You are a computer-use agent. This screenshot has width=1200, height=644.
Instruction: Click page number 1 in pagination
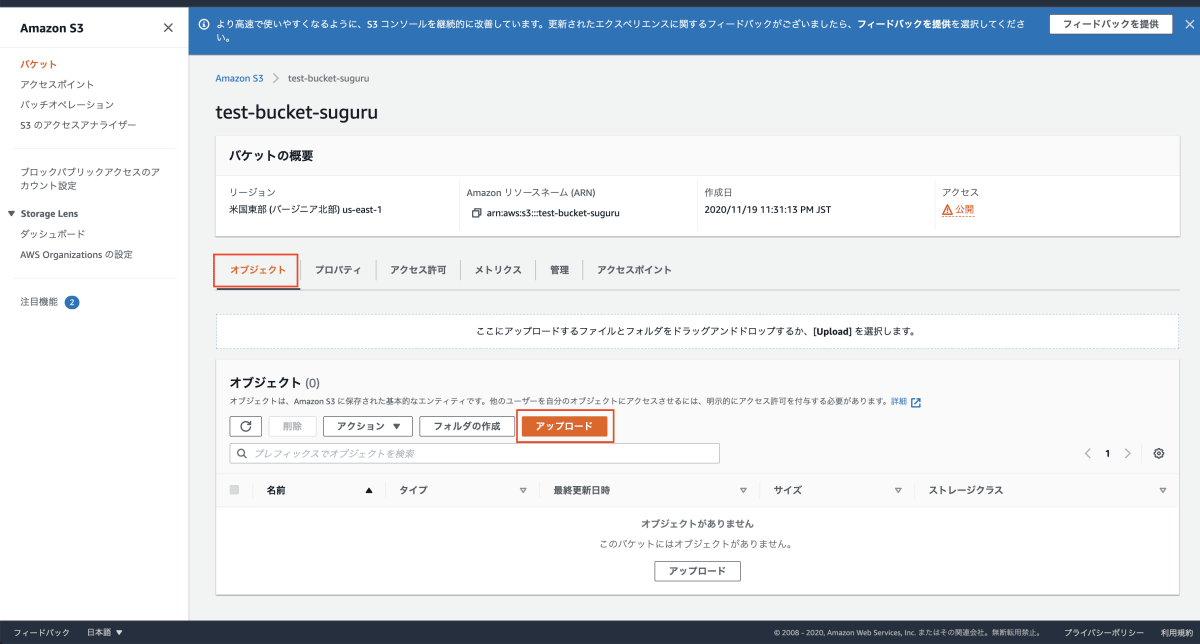[1108, 453]
